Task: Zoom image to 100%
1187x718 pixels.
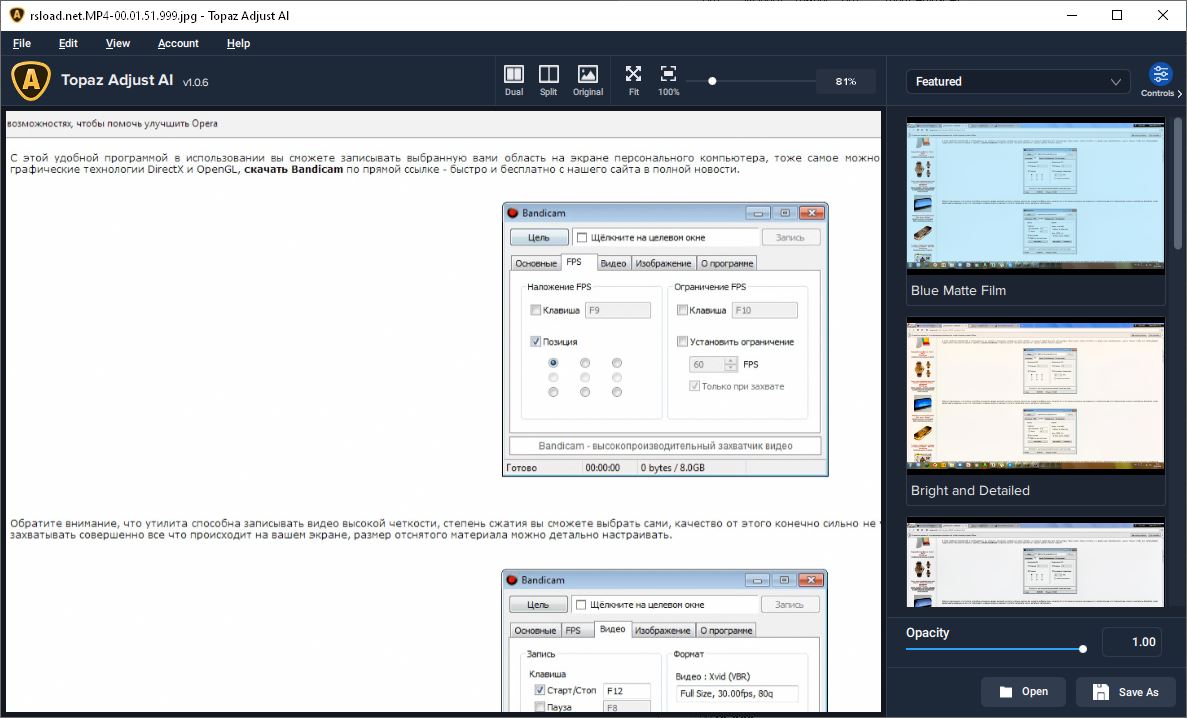Action: [x=668, y=80]
